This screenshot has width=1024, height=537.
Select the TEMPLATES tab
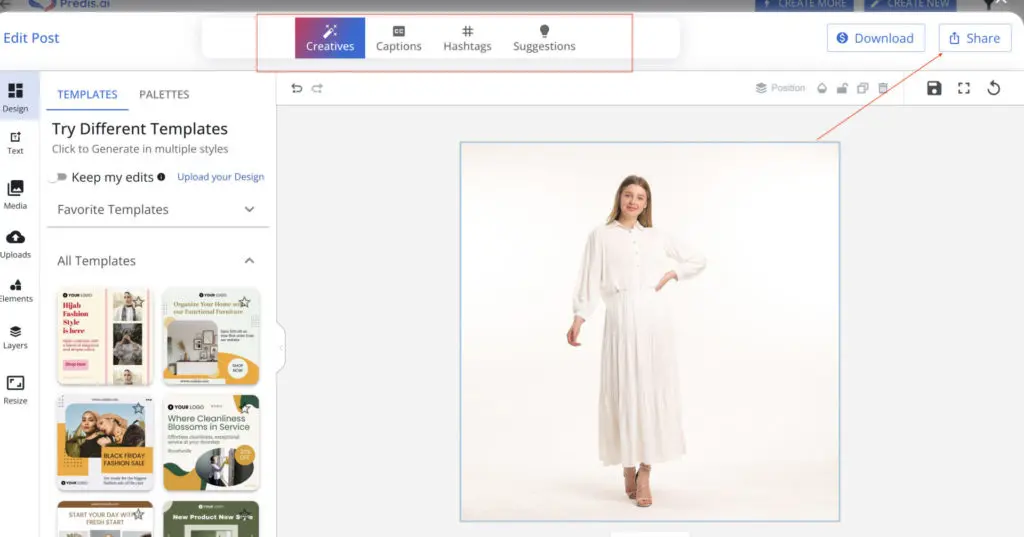(87, 95)
